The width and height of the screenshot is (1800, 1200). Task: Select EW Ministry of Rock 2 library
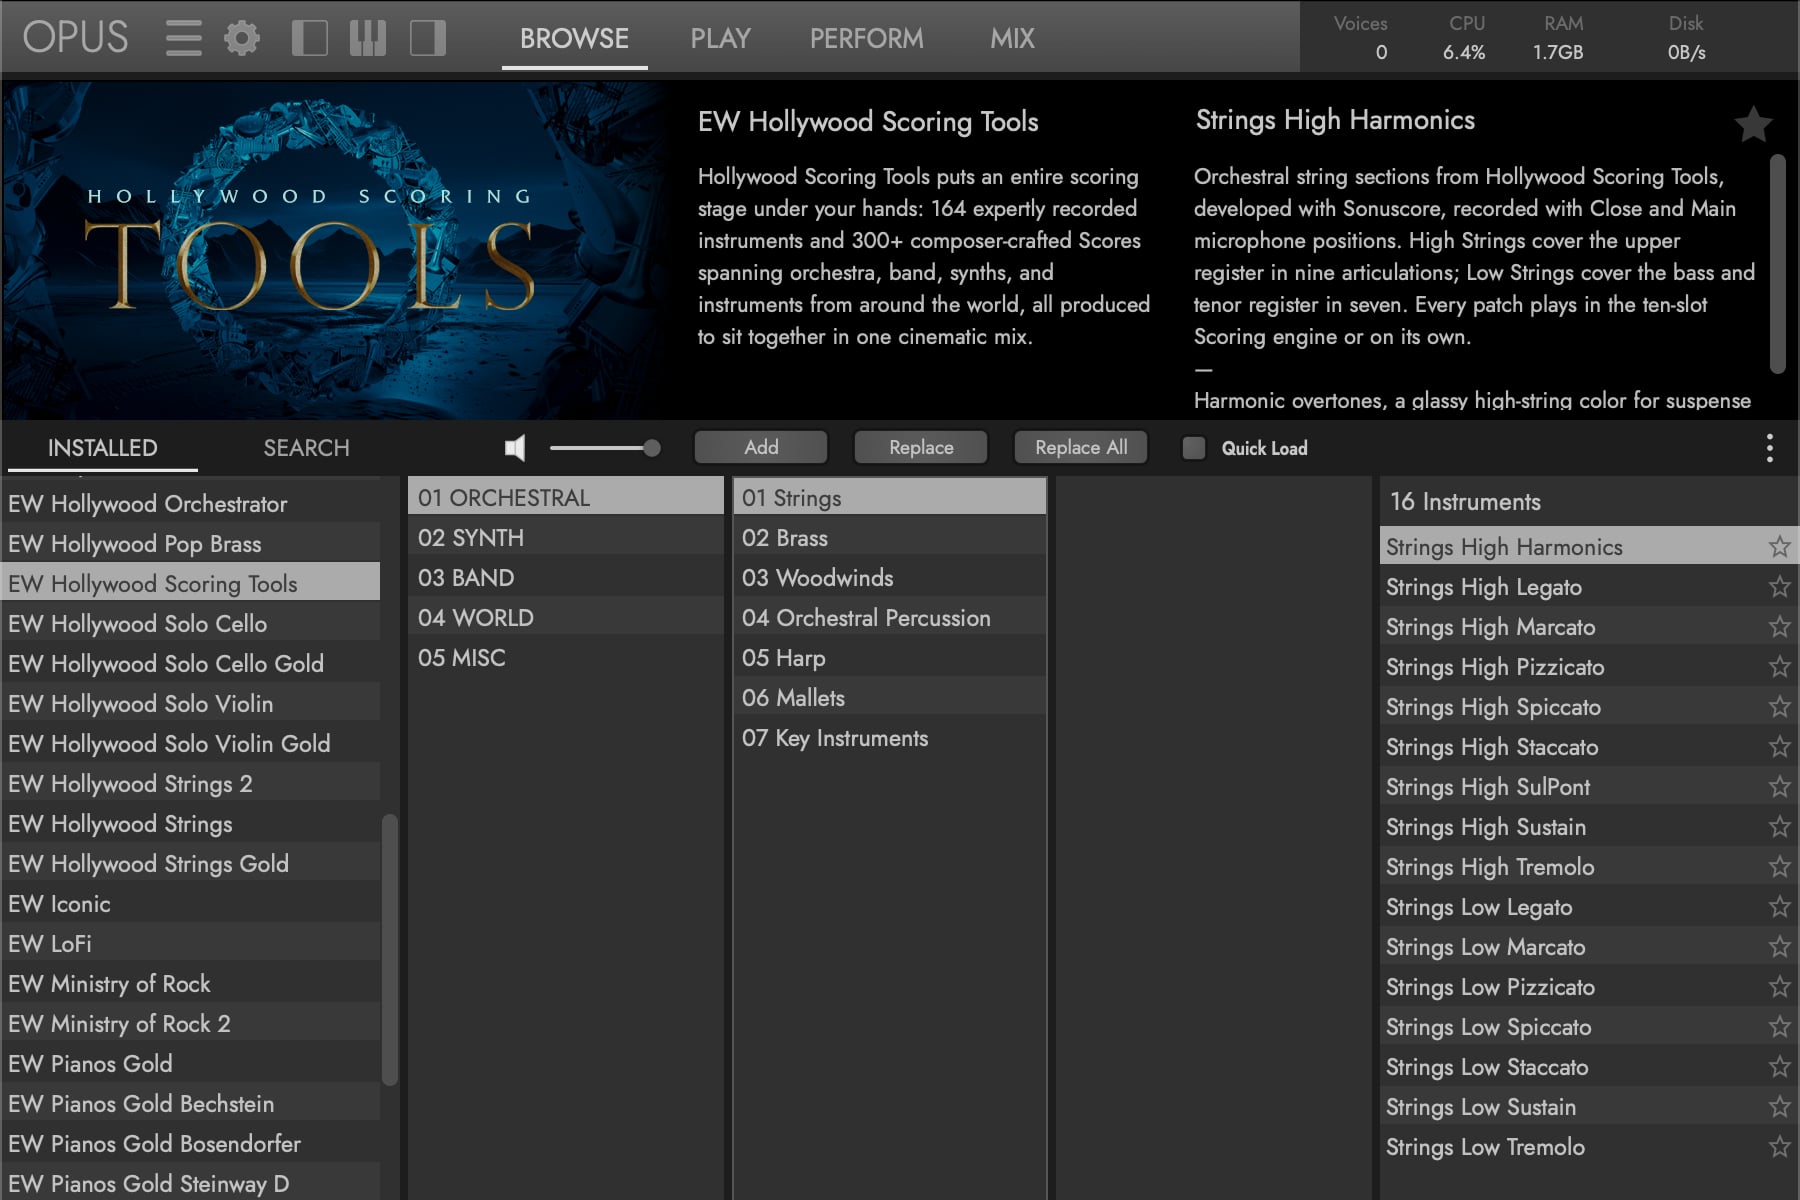coord(190,1023)
